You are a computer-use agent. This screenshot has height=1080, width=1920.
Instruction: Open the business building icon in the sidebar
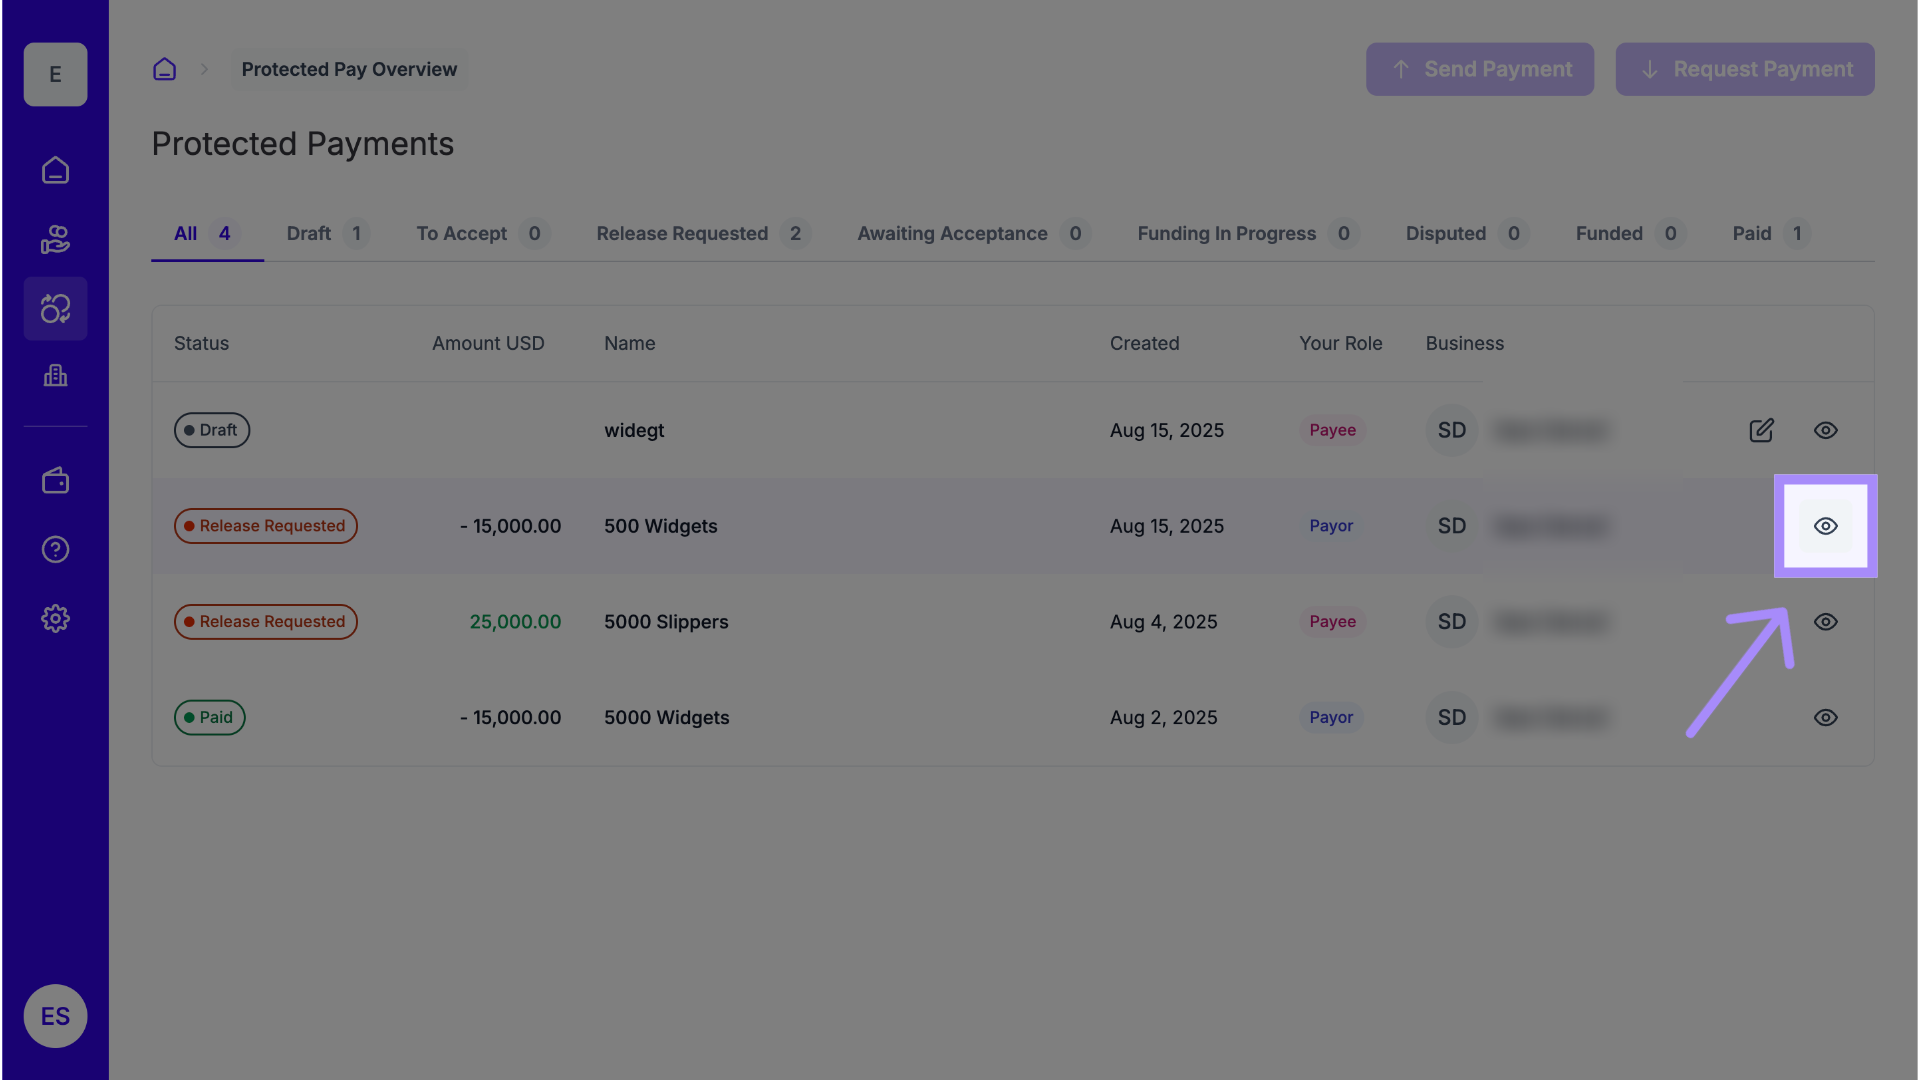click(55, 376)
